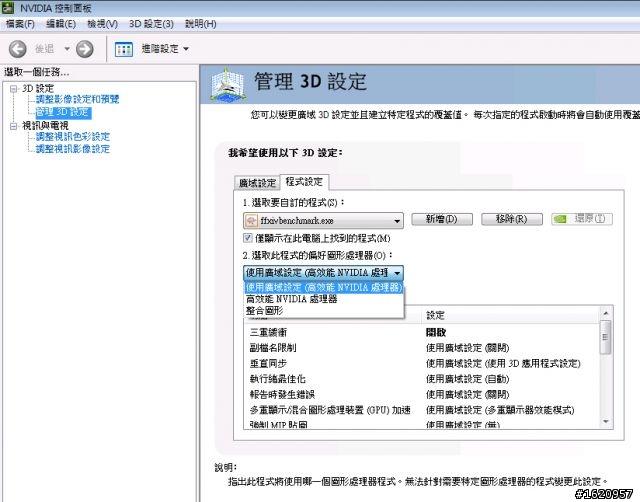The width and height of the screenshot is (640, 502).
Task: Click the preferred graphics processor dropdown arrow
Action: tap(397, 273)
